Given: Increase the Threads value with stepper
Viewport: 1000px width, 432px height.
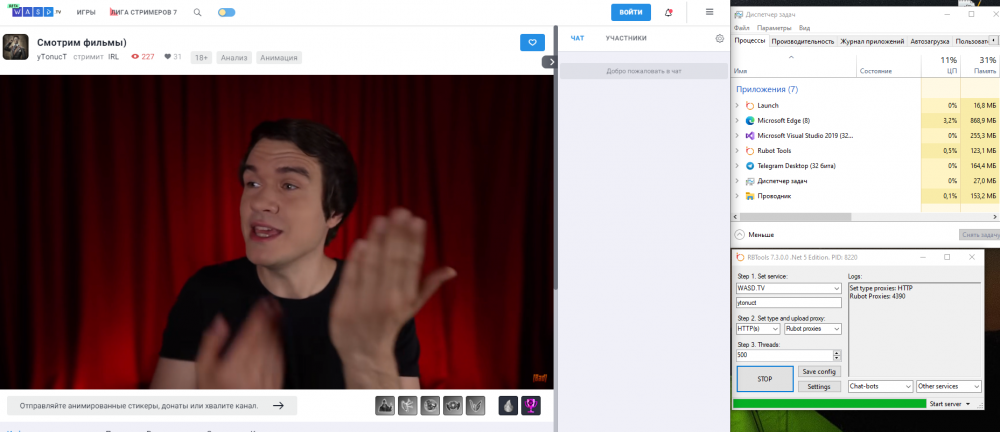Looking at the screenshot, I should pyautogui.click(x=836, y=352).
